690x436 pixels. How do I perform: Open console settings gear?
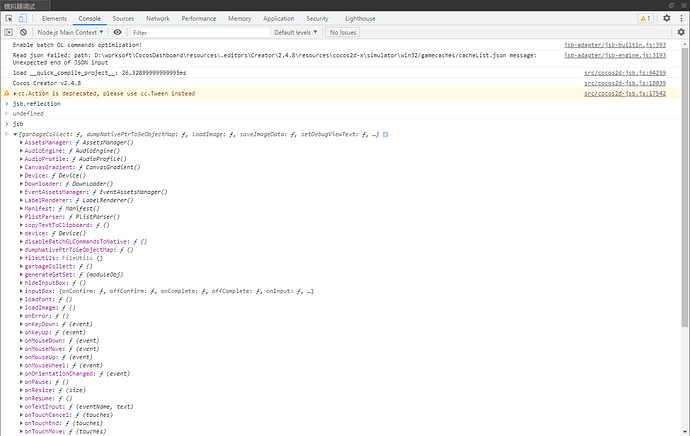tap(681, 32)
